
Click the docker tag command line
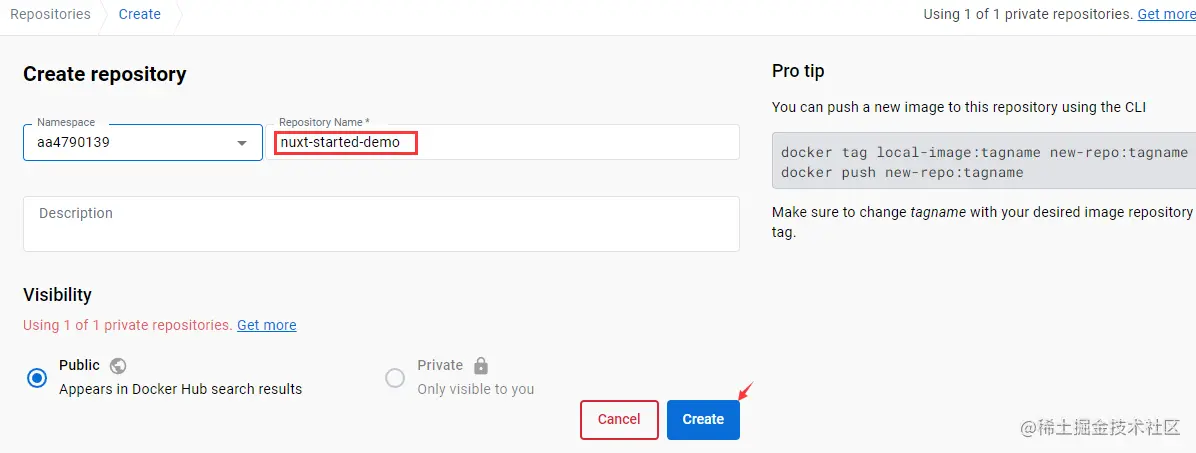pyautogui.click(x=983, y=152)
